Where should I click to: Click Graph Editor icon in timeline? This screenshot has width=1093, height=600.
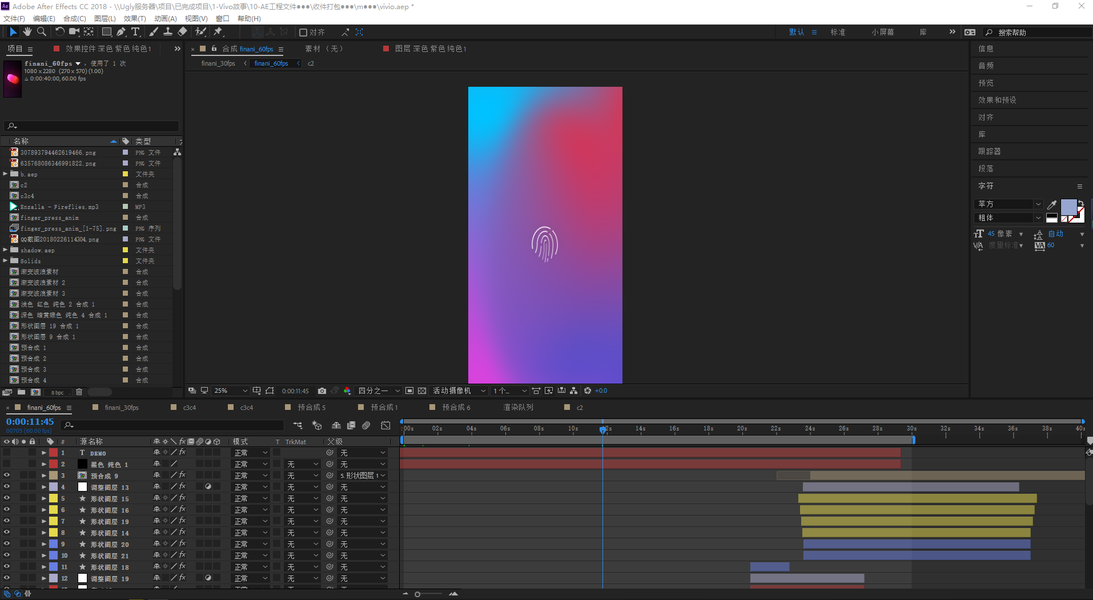385,425
